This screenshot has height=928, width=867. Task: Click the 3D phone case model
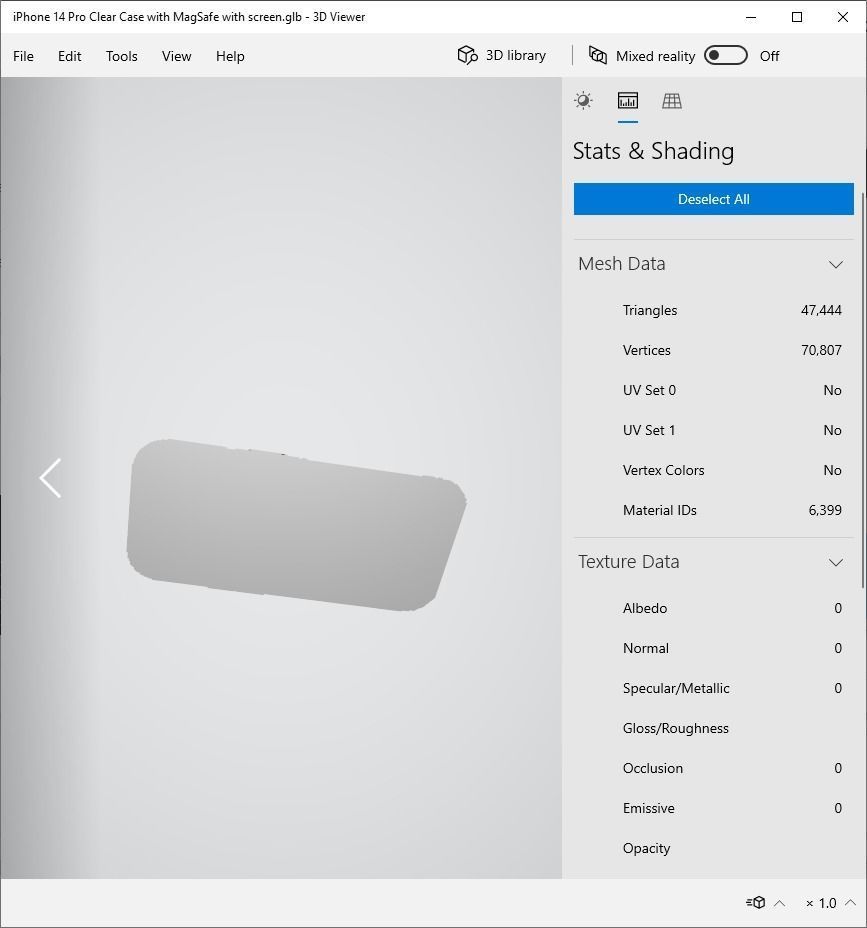tap(296, 526)
